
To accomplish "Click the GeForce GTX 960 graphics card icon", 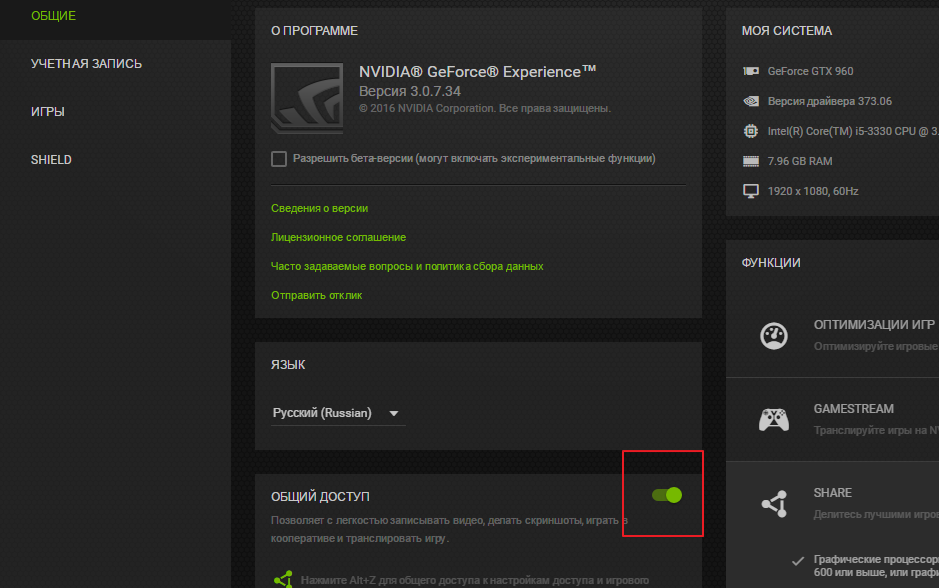I will coord(751,71).
